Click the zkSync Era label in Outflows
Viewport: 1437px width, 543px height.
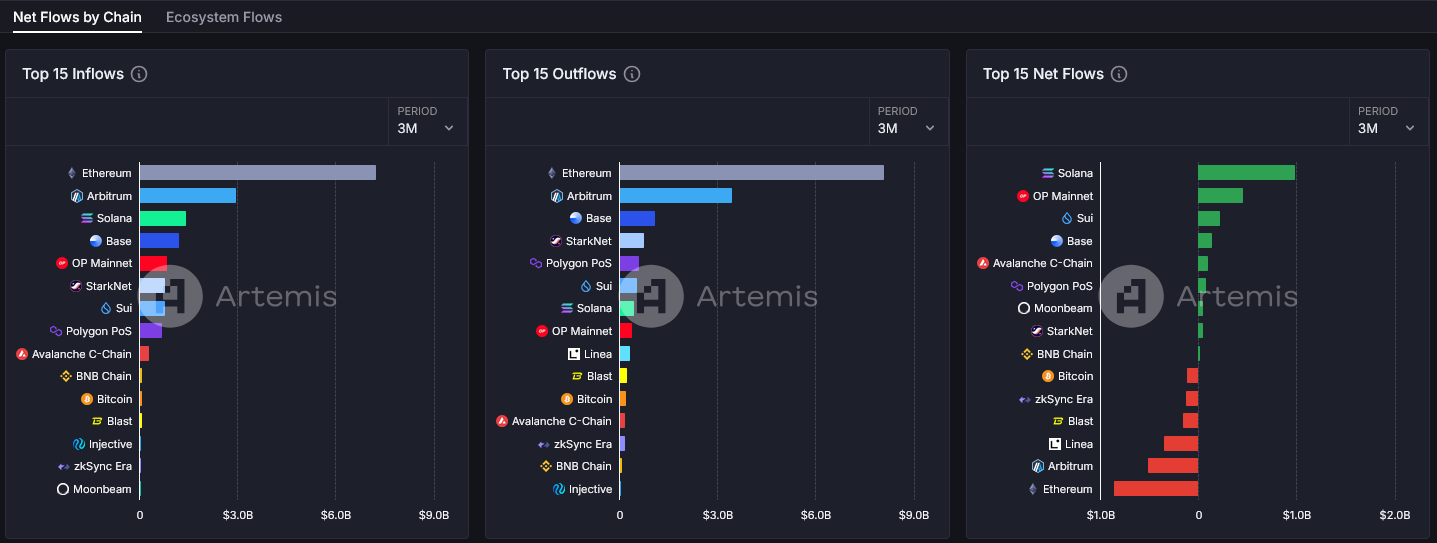tap(583, 444)
